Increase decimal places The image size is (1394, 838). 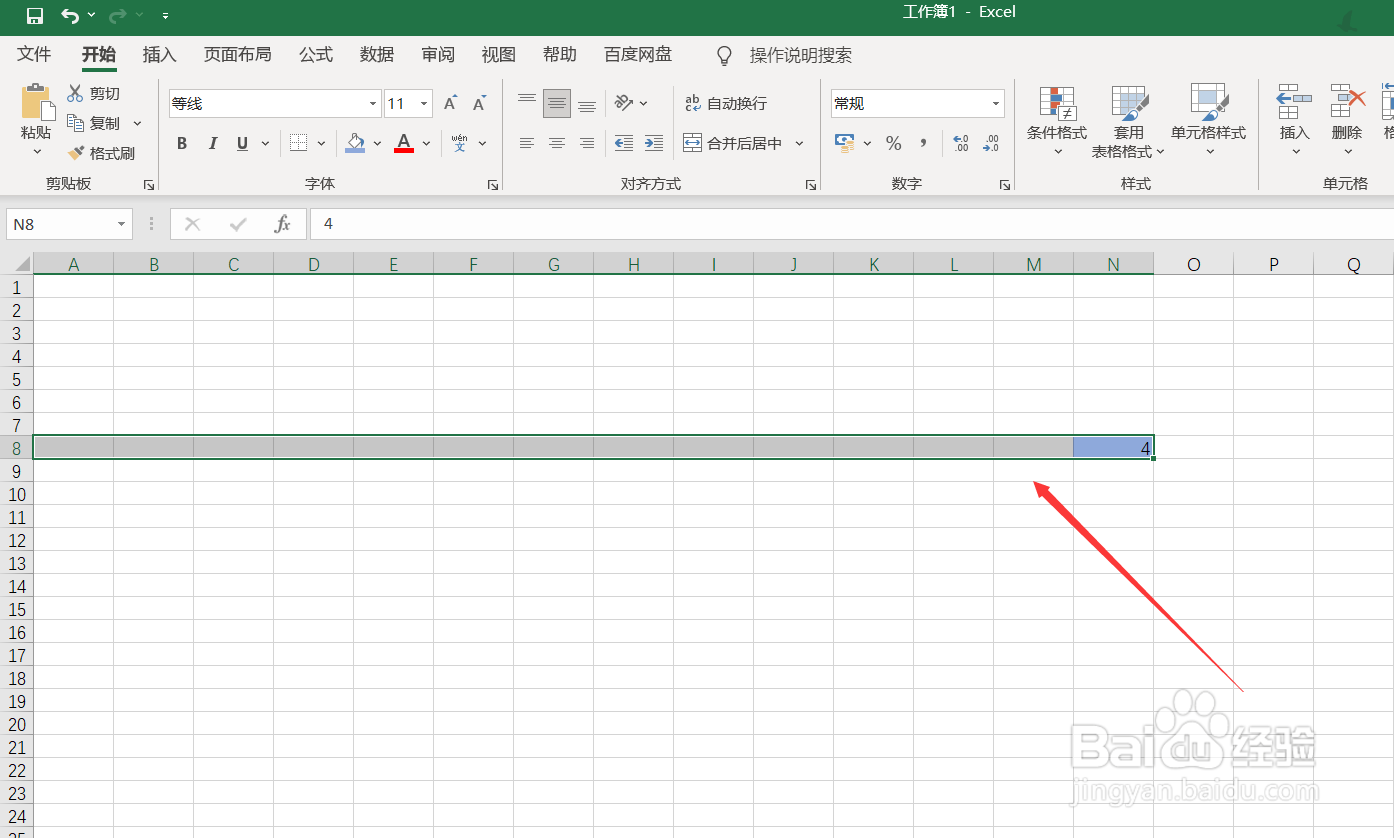point(960,143)
